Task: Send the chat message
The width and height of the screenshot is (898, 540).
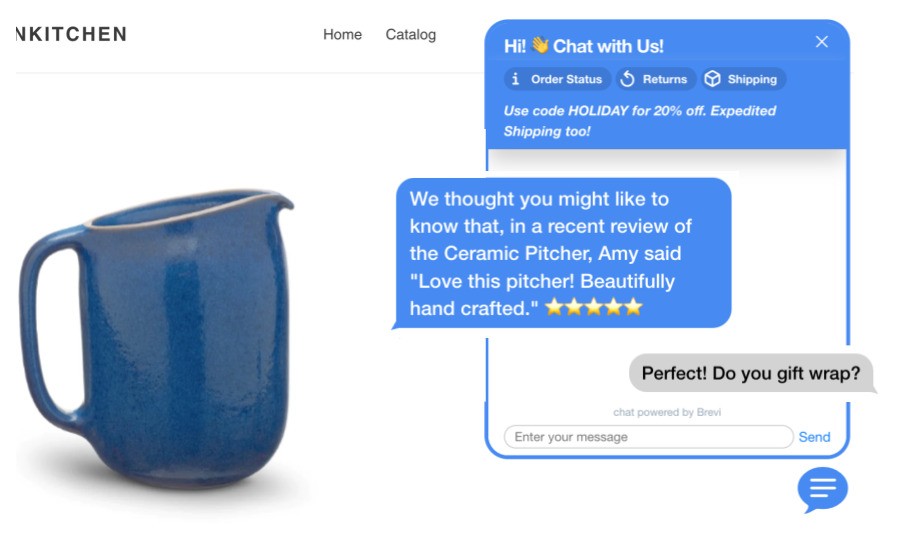Action: click(x=814, y=437)
